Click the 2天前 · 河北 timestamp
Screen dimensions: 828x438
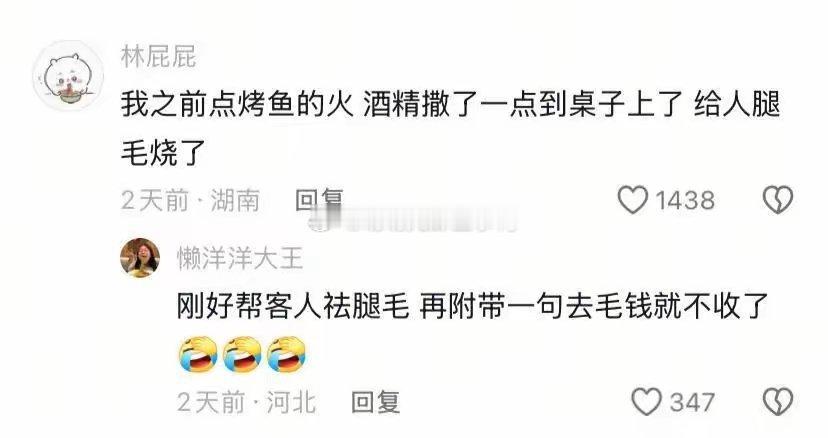tap(247, 403)
